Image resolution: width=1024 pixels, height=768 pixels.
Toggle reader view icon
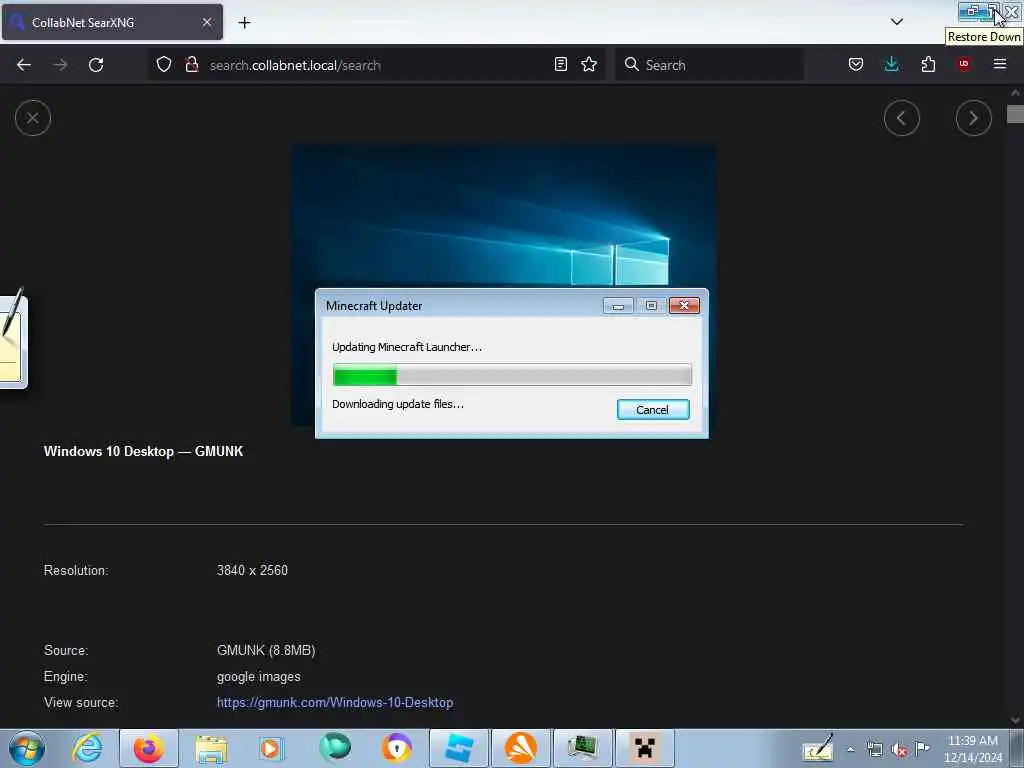560,65
